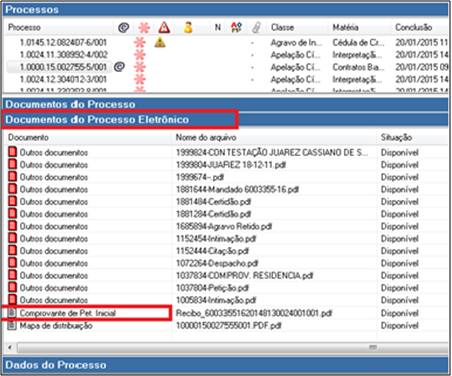This screenshot has height=376, width=452.
Task: Select Mapa de distribuição document
Action: [x=56, y=326]
